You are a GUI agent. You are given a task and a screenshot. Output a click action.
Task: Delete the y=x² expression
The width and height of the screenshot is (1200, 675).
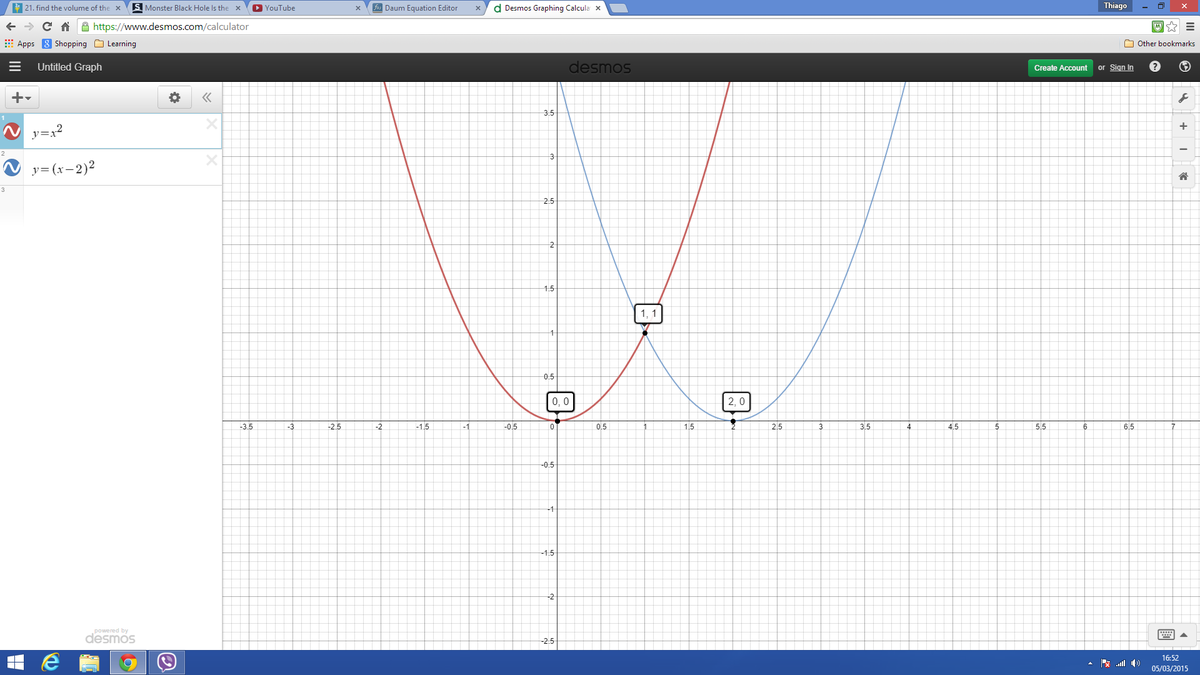211,125
